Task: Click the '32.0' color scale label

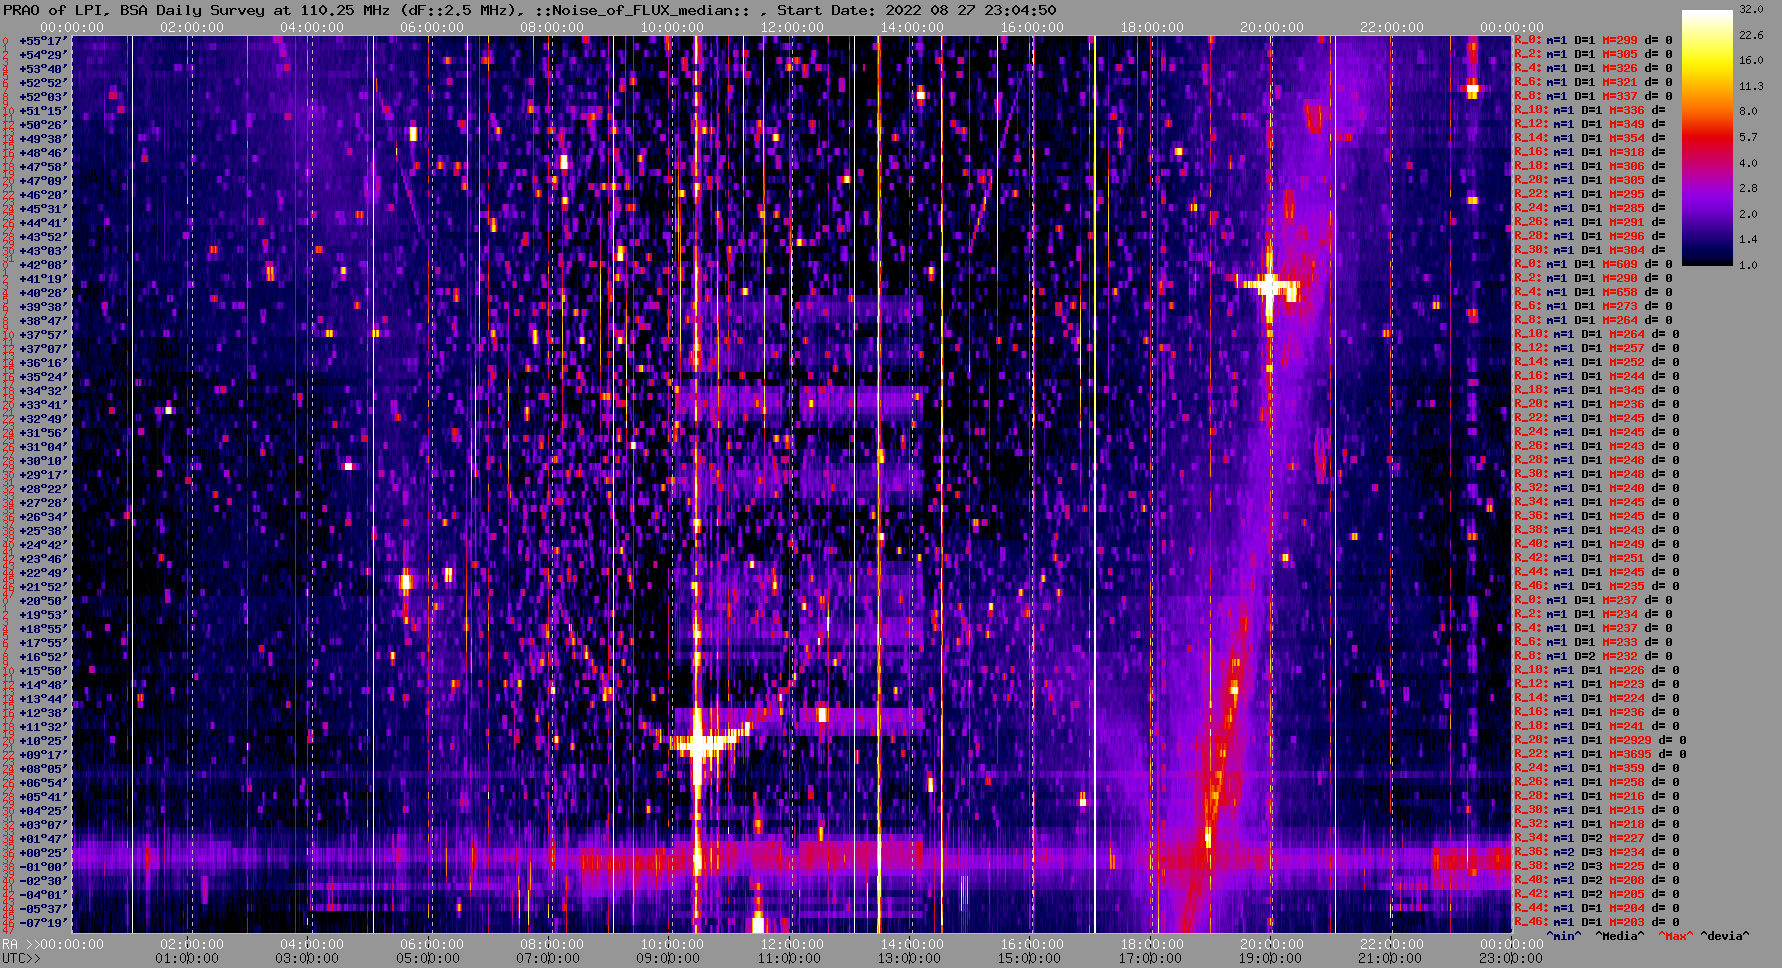Action: click(1751, 9)
